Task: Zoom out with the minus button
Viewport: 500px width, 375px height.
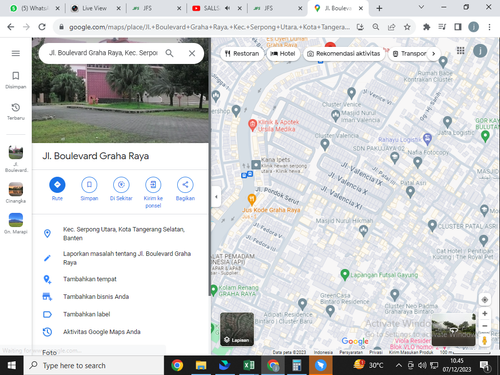Action: point(485,326)
